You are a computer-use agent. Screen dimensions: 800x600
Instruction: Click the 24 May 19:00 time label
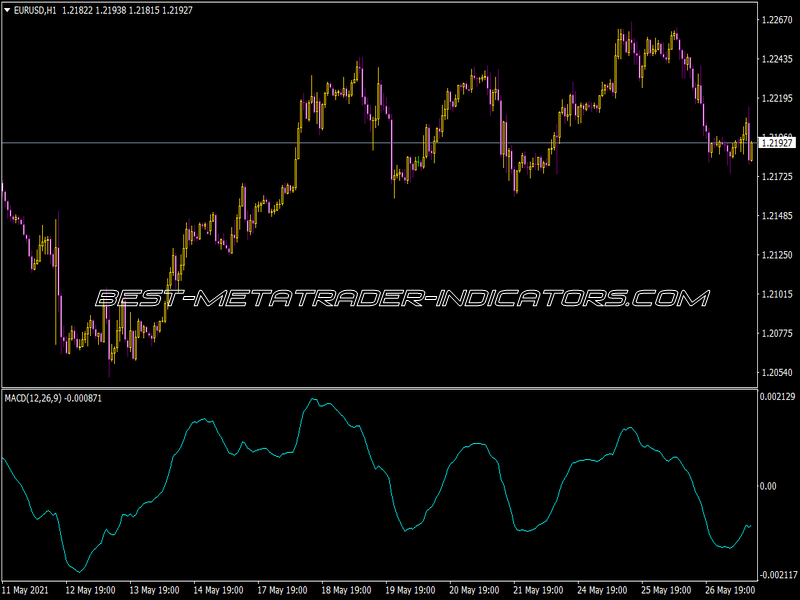(x=603, y=590)
